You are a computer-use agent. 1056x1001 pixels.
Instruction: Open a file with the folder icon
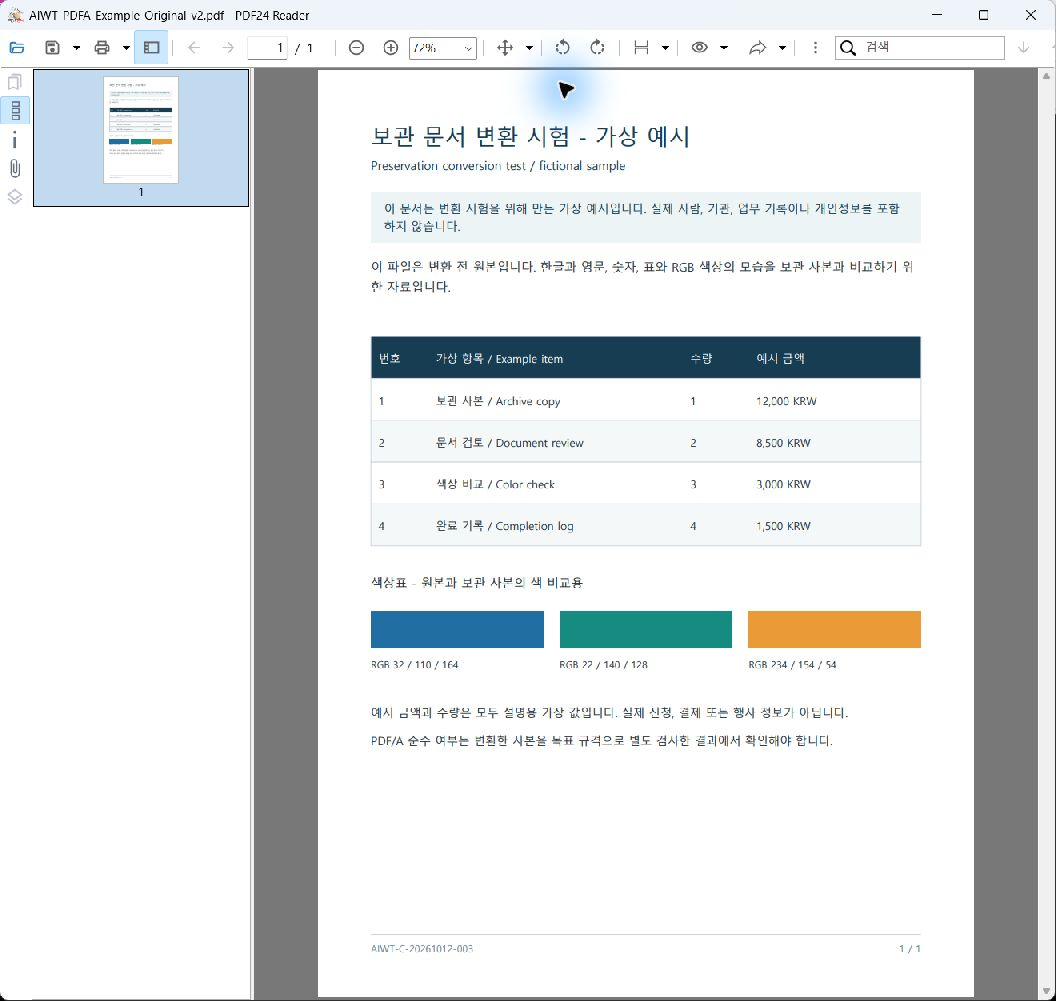(17, 48)
